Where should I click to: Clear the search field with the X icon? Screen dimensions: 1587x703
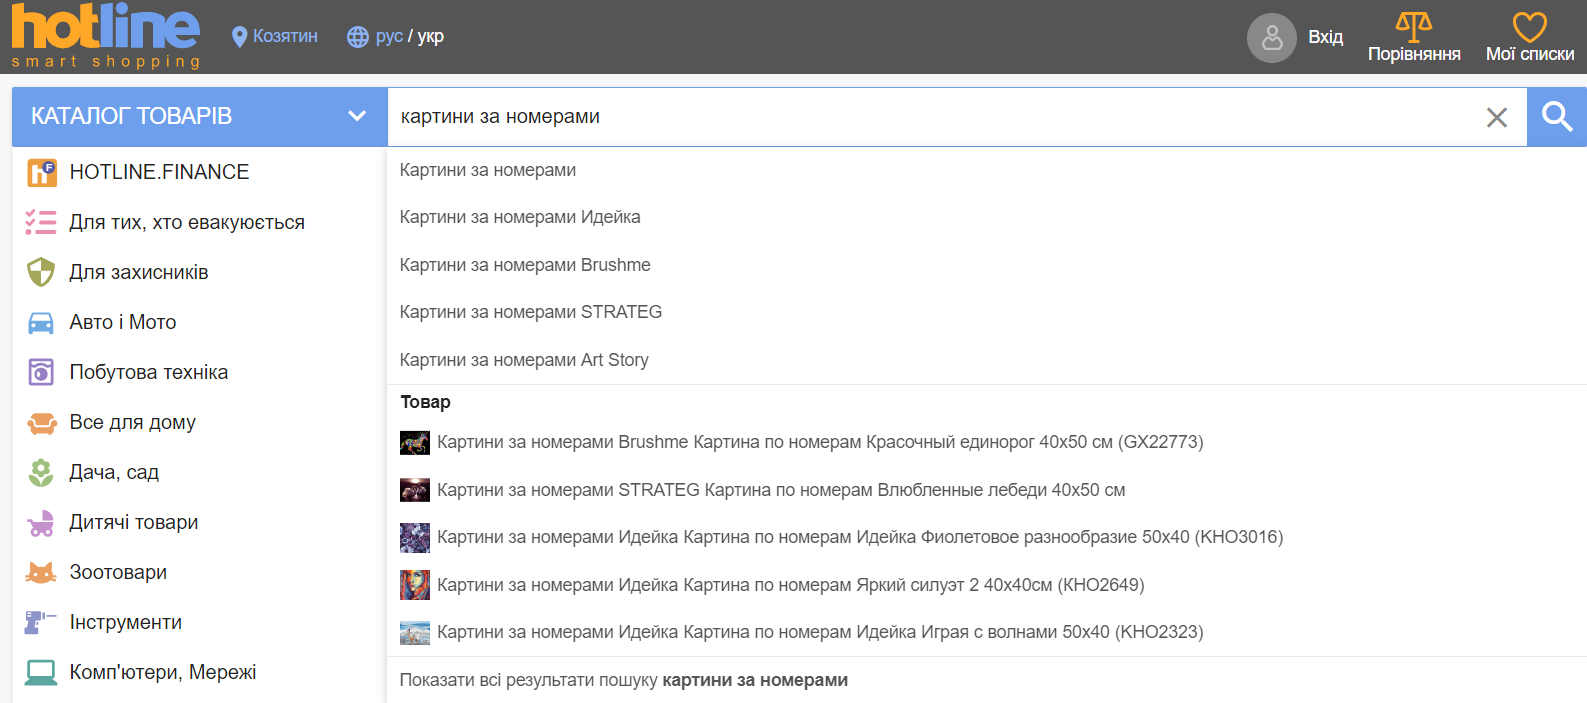click(x=1496, y=117)
